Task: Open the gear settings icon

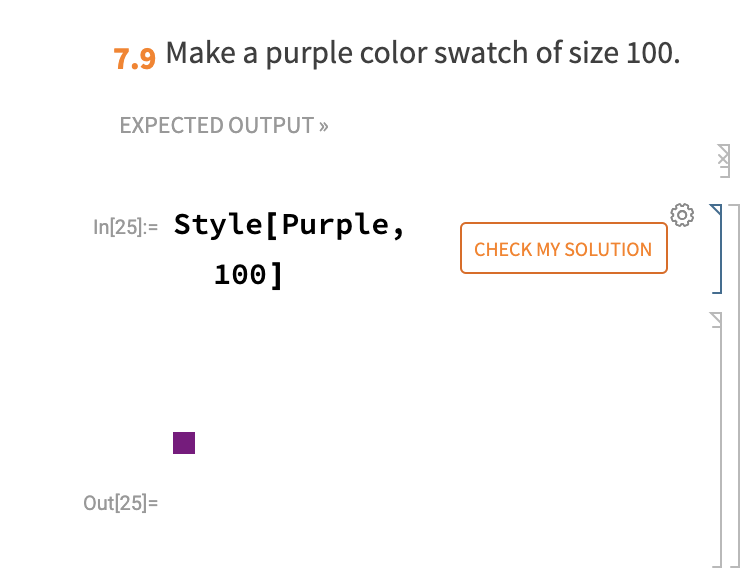Action: [682, 215]
